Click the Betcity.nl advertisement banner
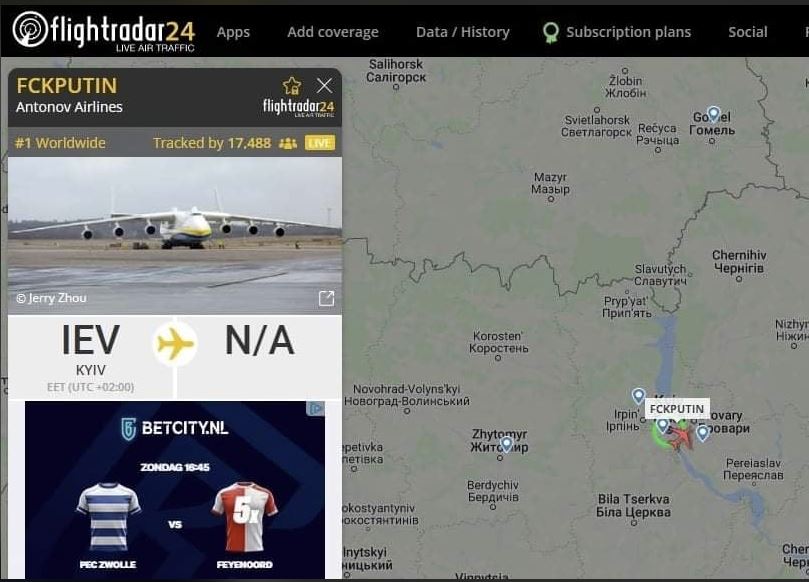This screenshot has width=809, height=582. point(175,490)
